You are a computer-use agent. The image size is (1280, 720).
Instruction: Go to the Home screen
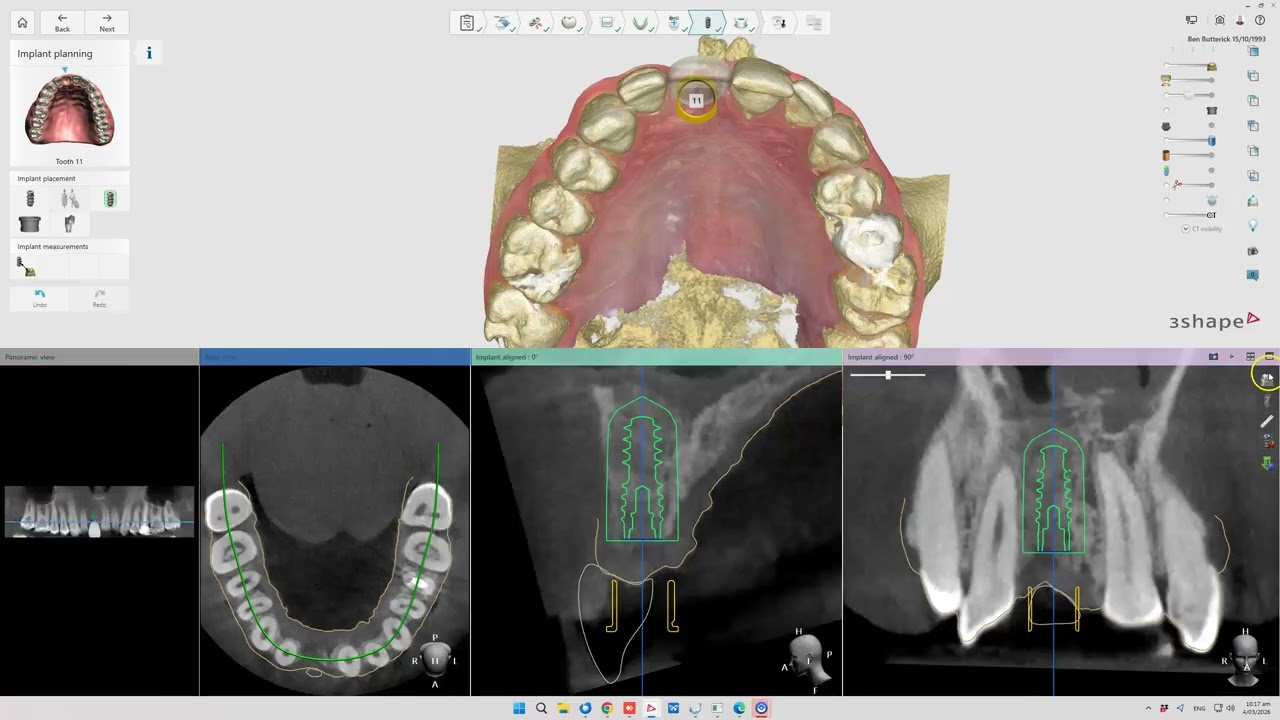(22, 22)
